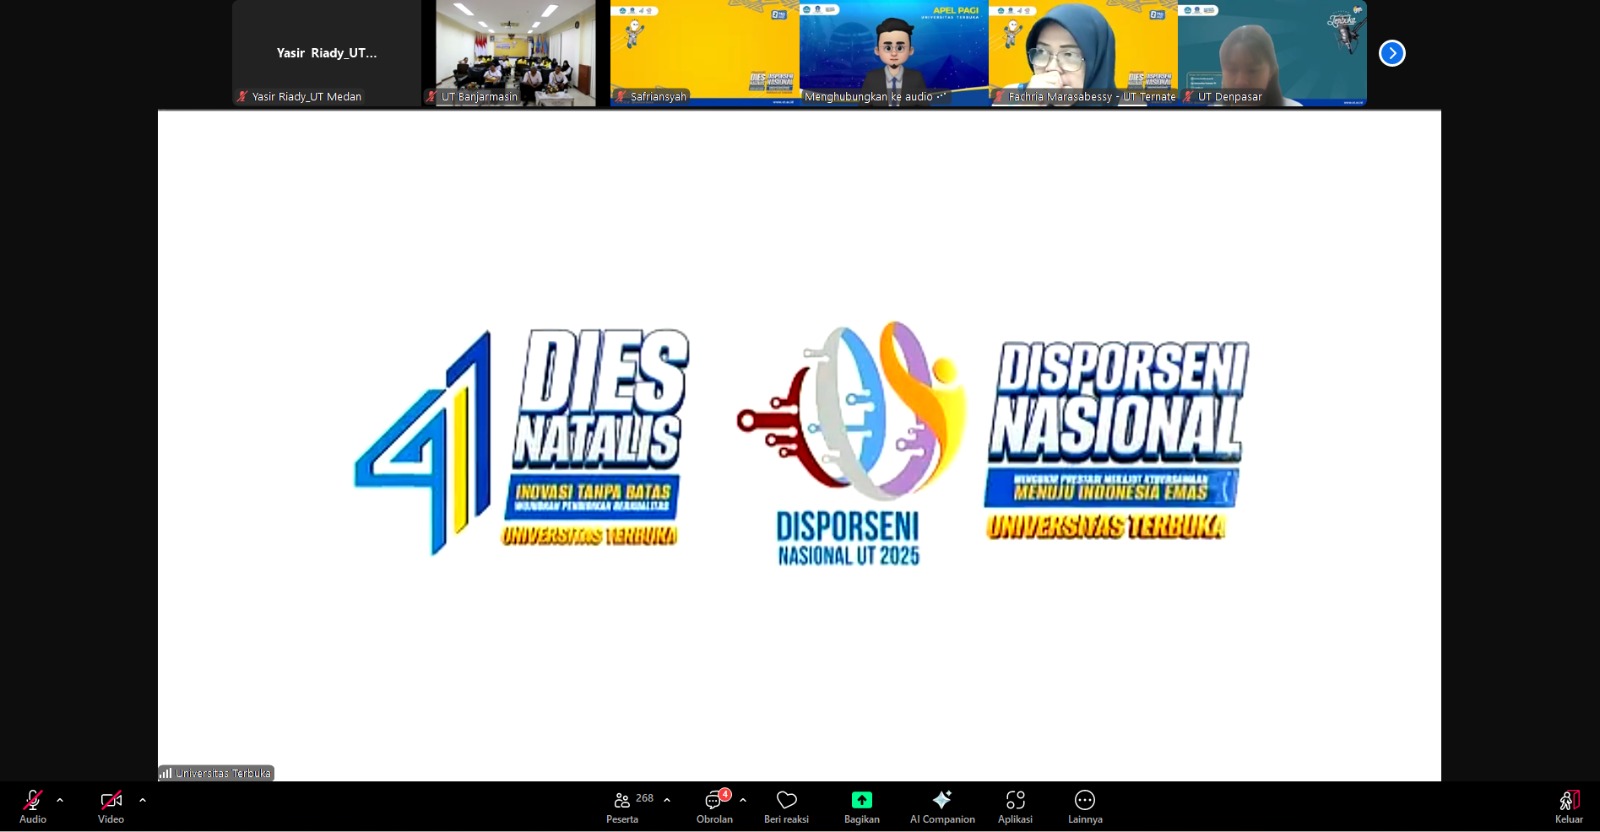Viewport: 1600px width, 832px height.
Task: Click the Universitas Terbuka presenter name label
Action: pyautogui.click(x=216, y=773)
